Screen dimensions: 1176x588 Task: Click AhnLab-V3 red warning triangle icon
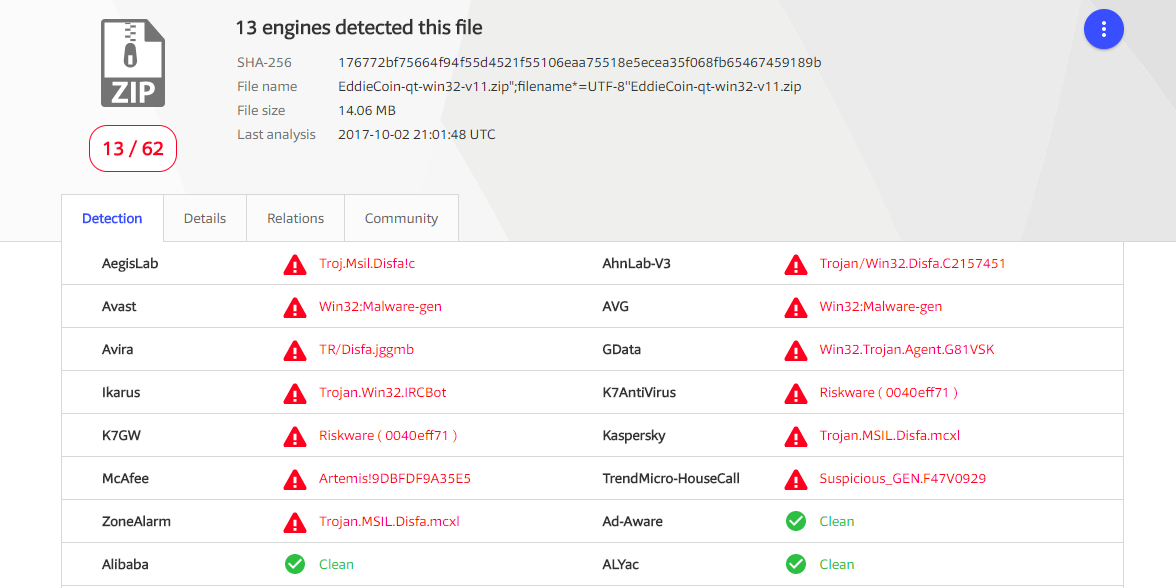(796, 264)
